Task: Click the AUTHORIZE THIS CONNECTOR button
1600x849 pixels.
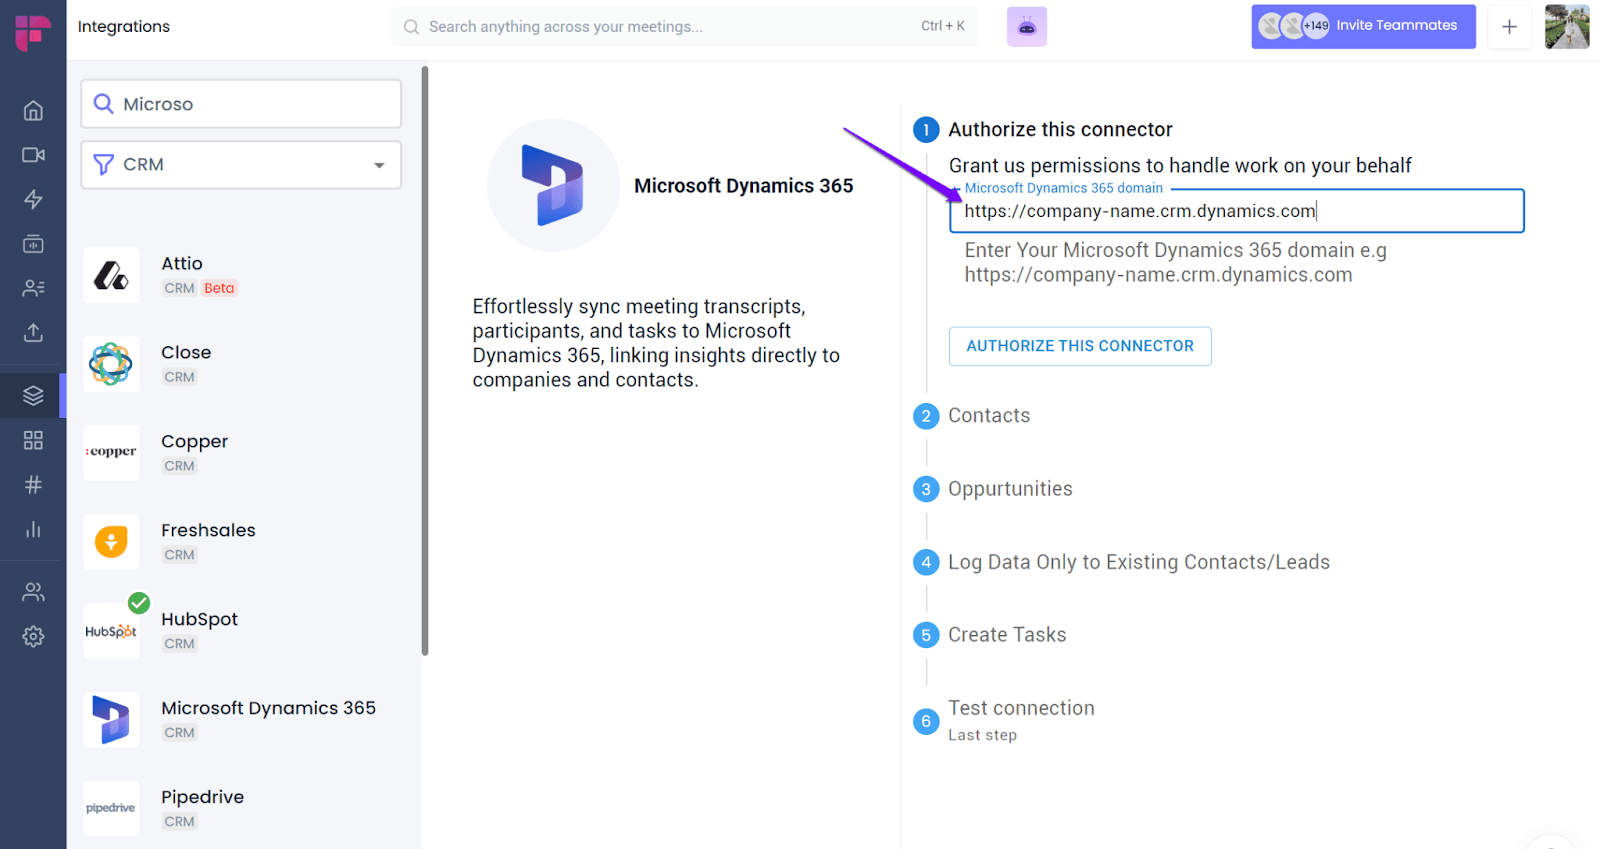Action: [1080, 346]
